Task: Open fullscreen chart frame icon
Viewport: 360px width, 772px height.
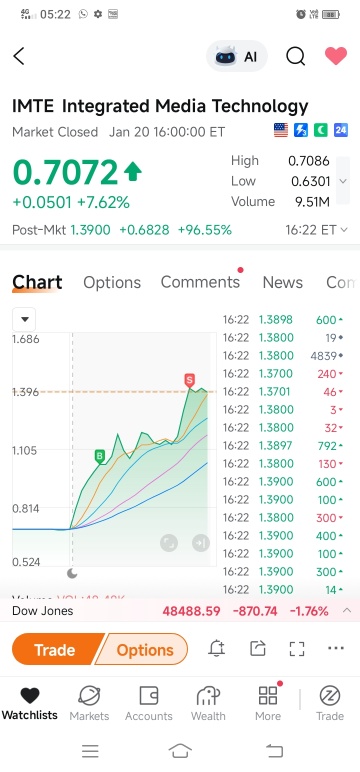Action: [297, 648]
